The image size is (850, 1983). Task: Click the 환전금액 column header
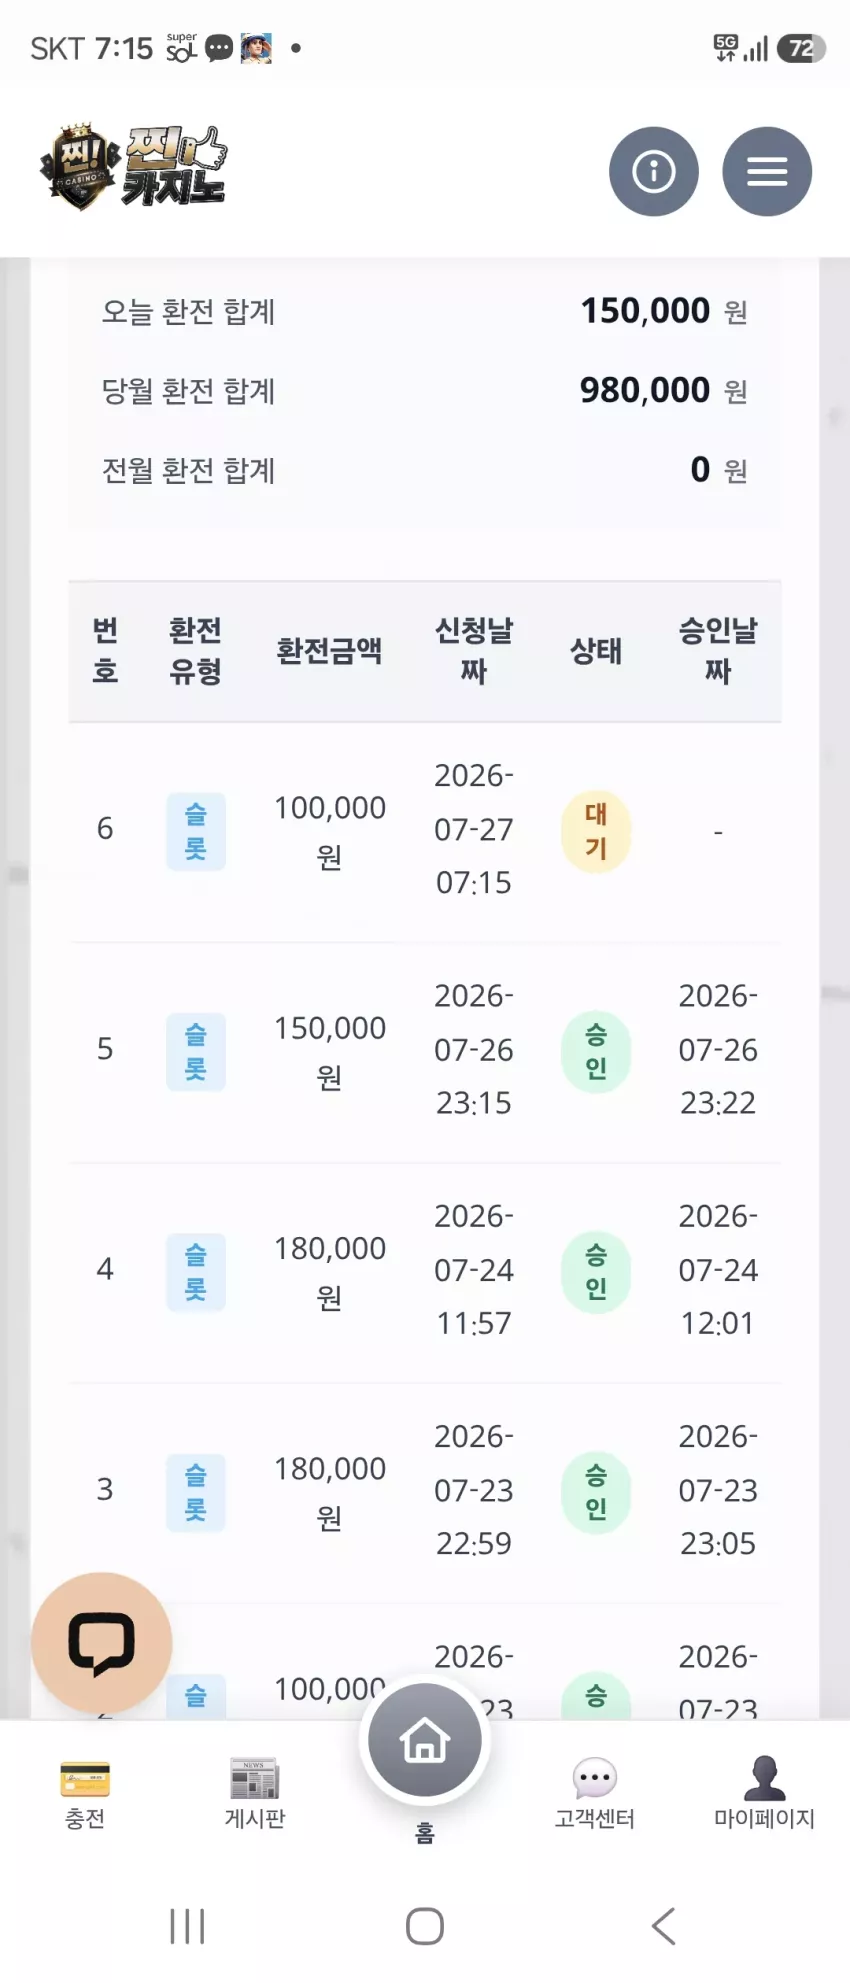click(329, 651)
